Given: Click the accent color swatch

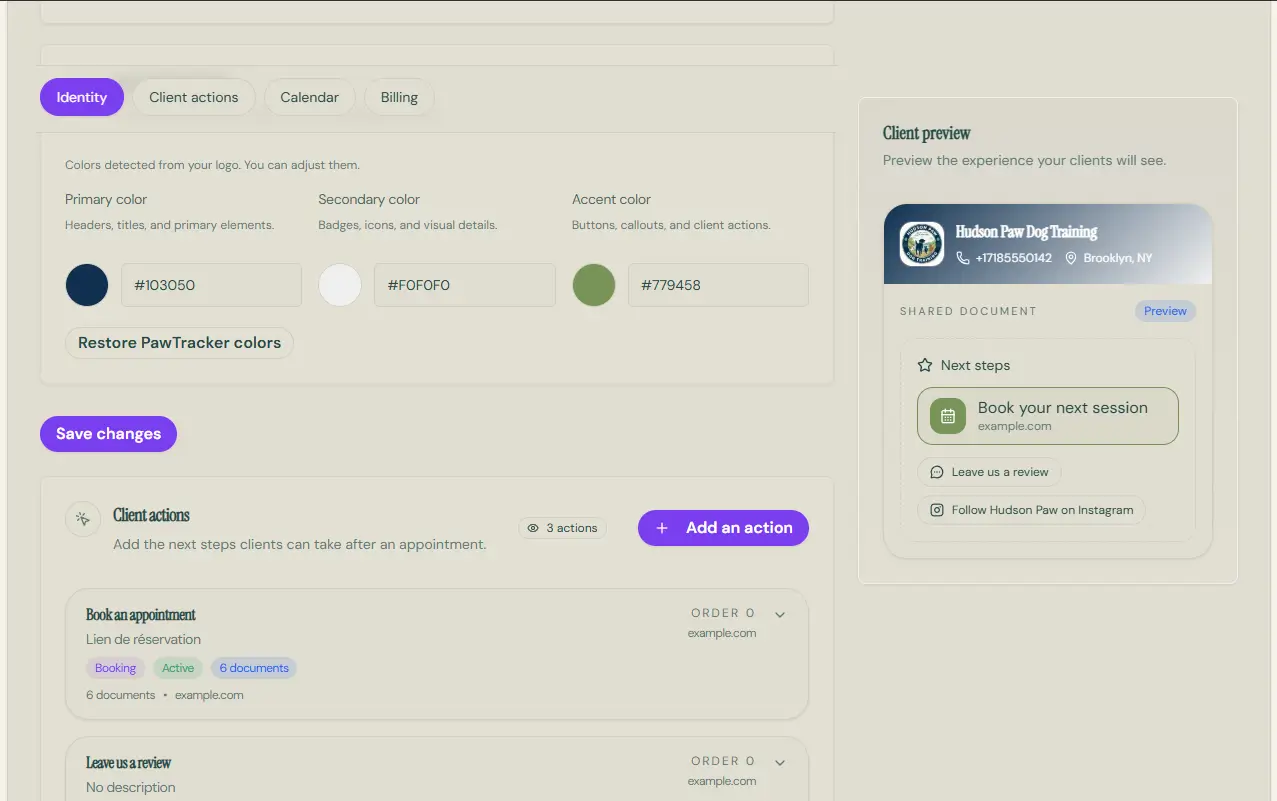Looking at the screenshot, I should tap(594, 285).
